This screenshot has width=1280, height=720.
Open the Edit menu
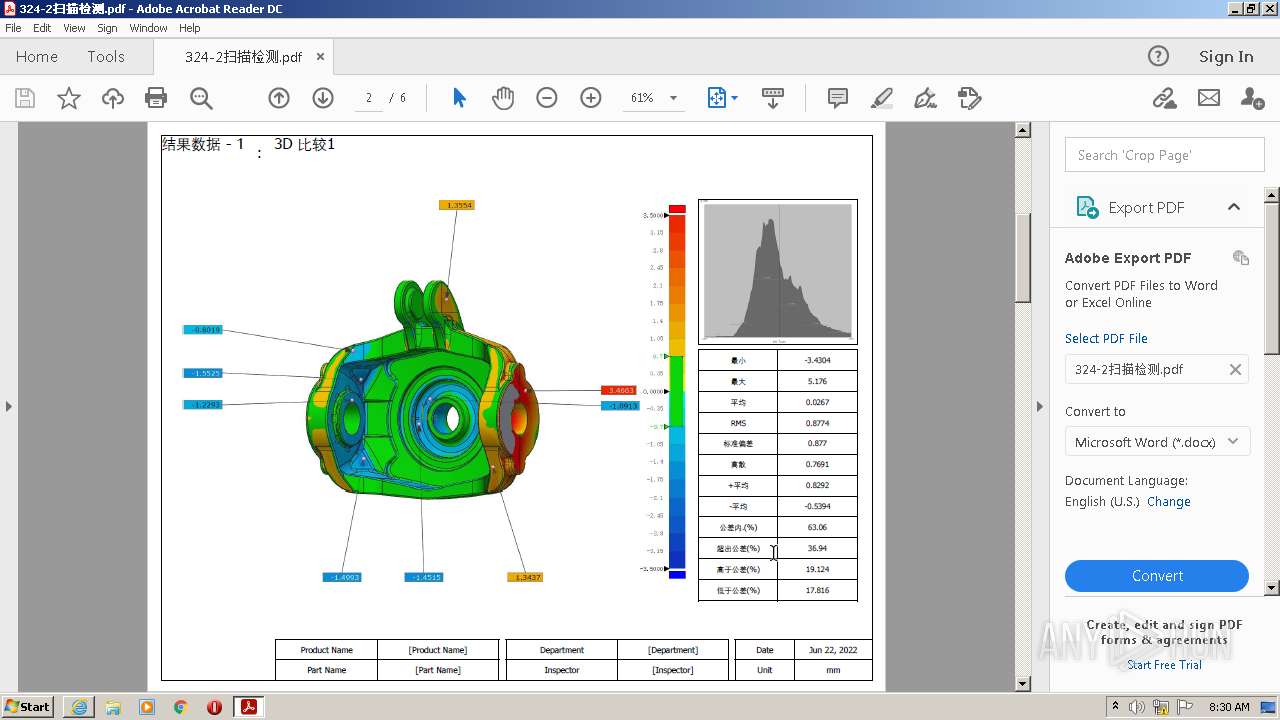point(42,28)
